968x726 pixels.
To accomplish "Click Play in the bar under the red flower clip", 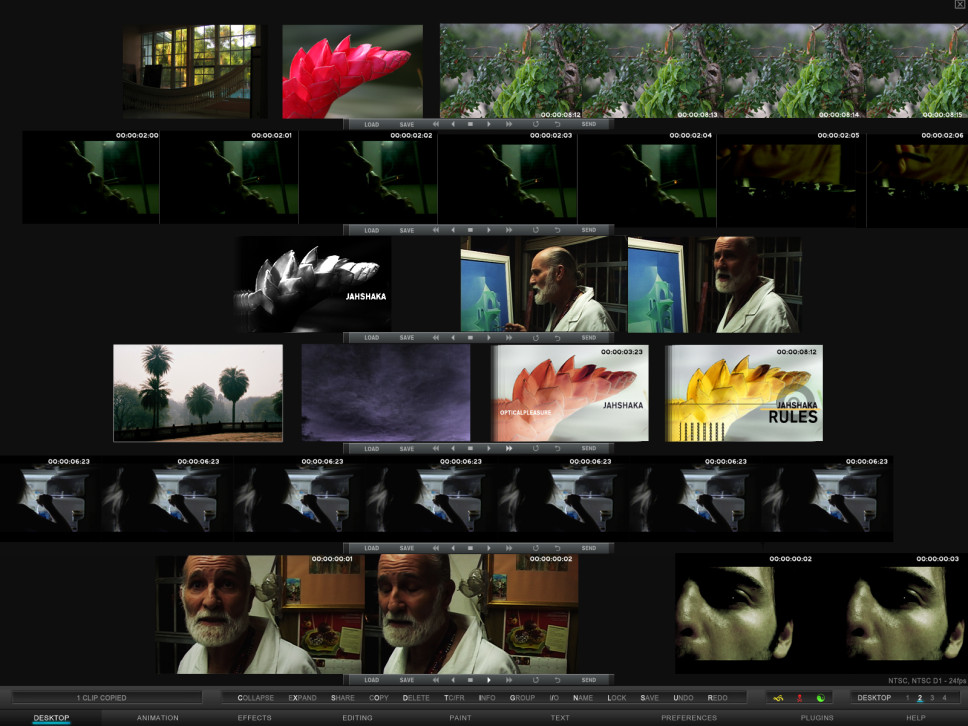I will pyautogui.click(x=489, y=124).
